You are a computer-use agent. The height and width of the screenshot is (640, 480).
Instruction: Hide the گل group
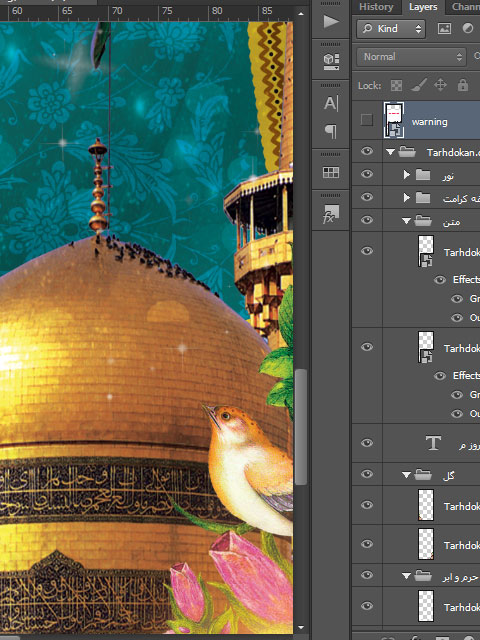(x=367, y=474)
